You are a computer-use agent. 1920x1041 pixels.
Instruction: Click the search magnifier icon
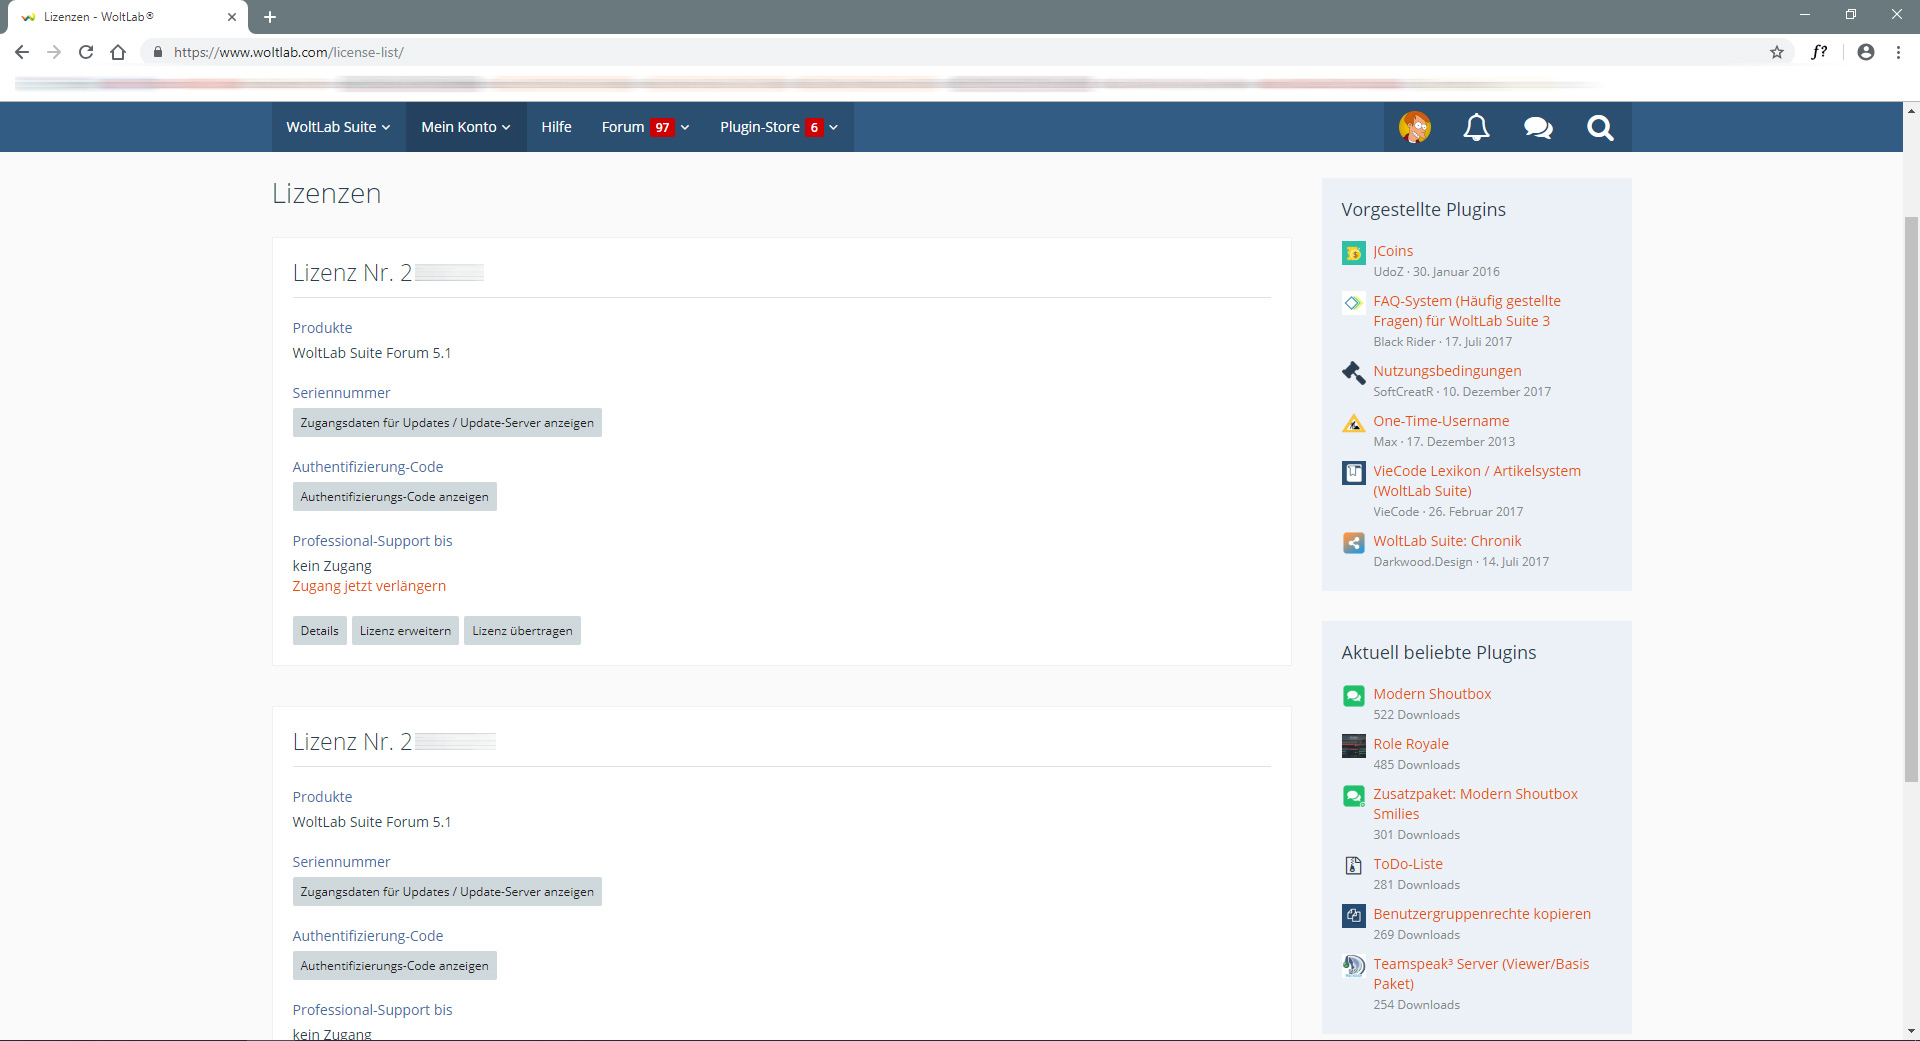[x=1600, y=127]
